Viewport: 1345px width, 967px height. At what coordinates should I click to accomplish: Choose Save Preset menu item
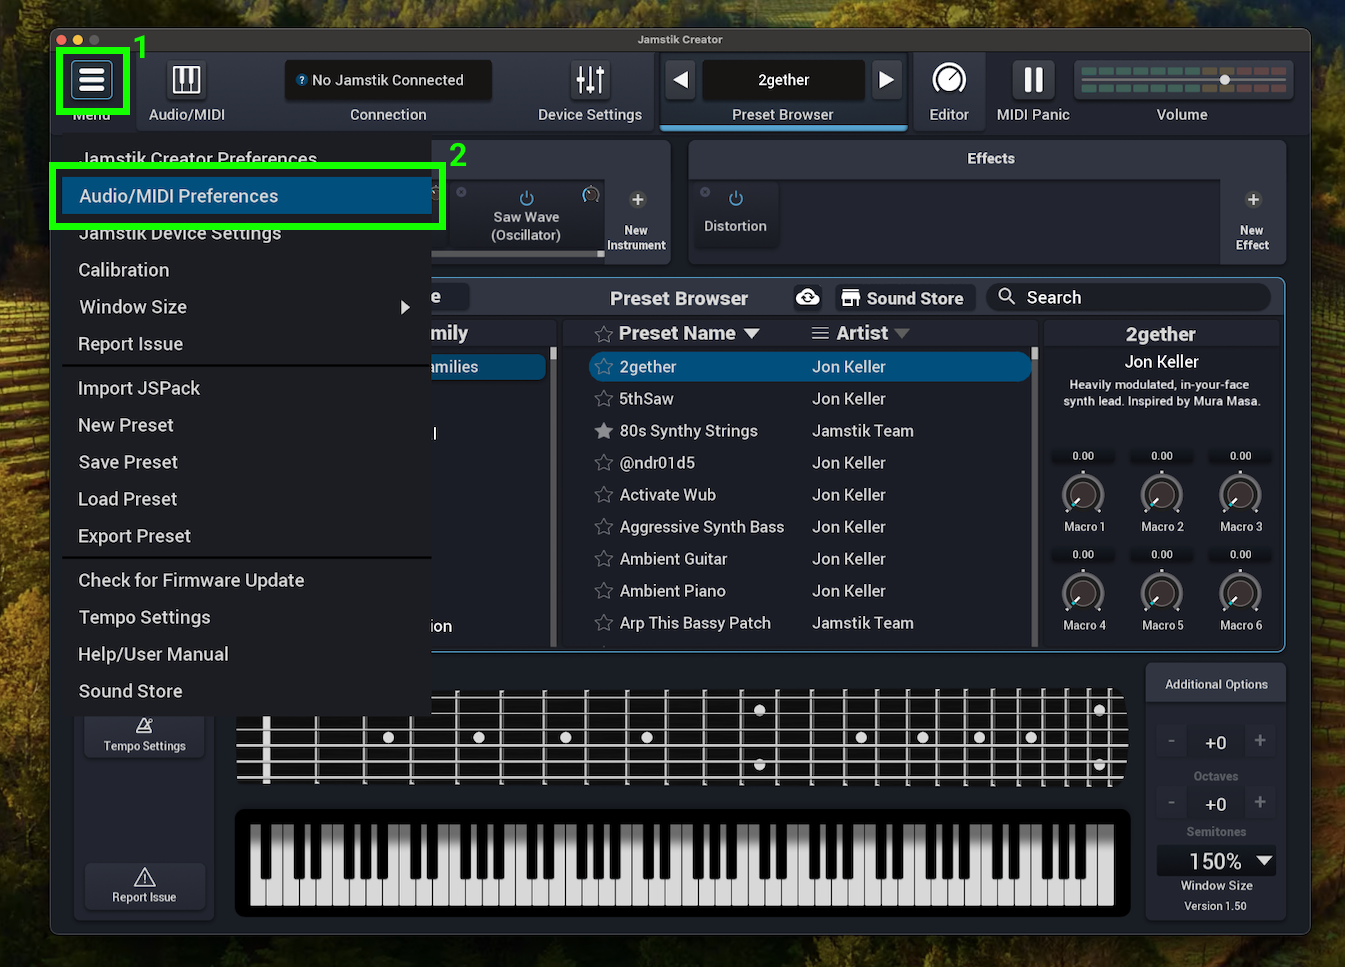click(247, 462)
